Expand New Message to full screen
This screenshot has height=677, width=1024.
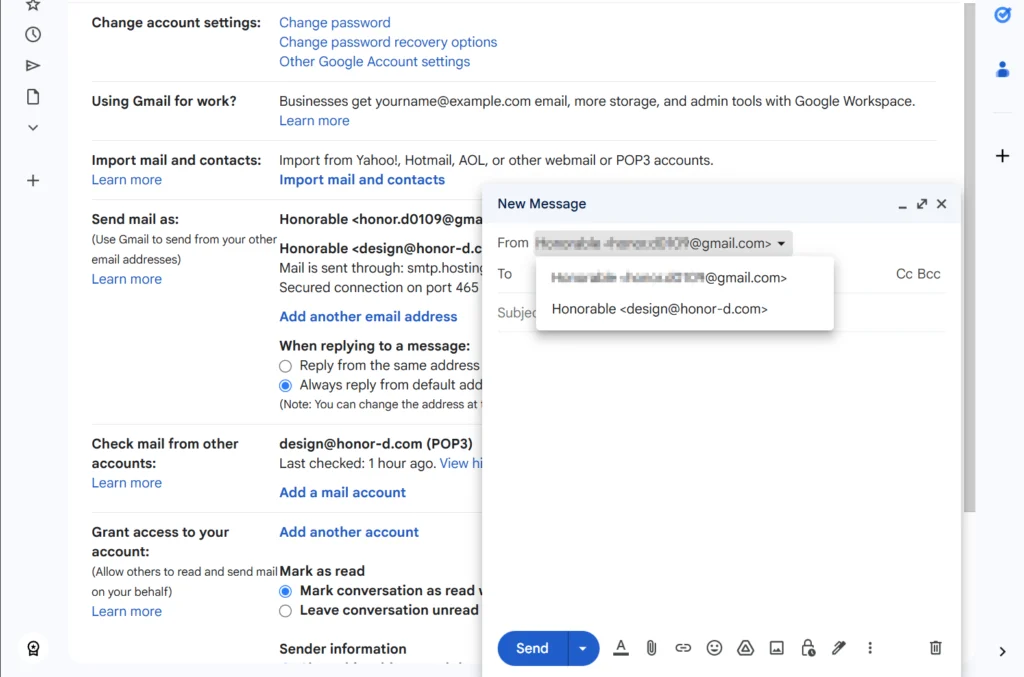tap(921, 204)
